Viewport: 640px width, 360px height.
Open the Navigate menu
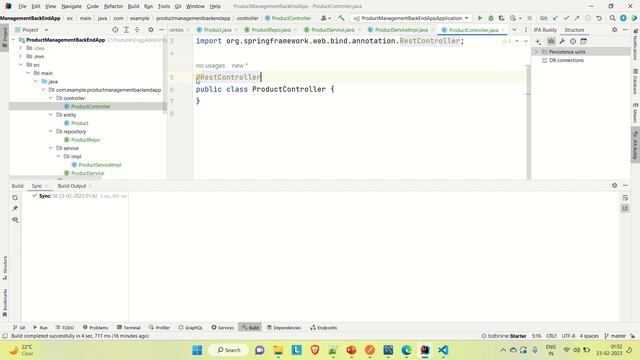pos(71,6)
